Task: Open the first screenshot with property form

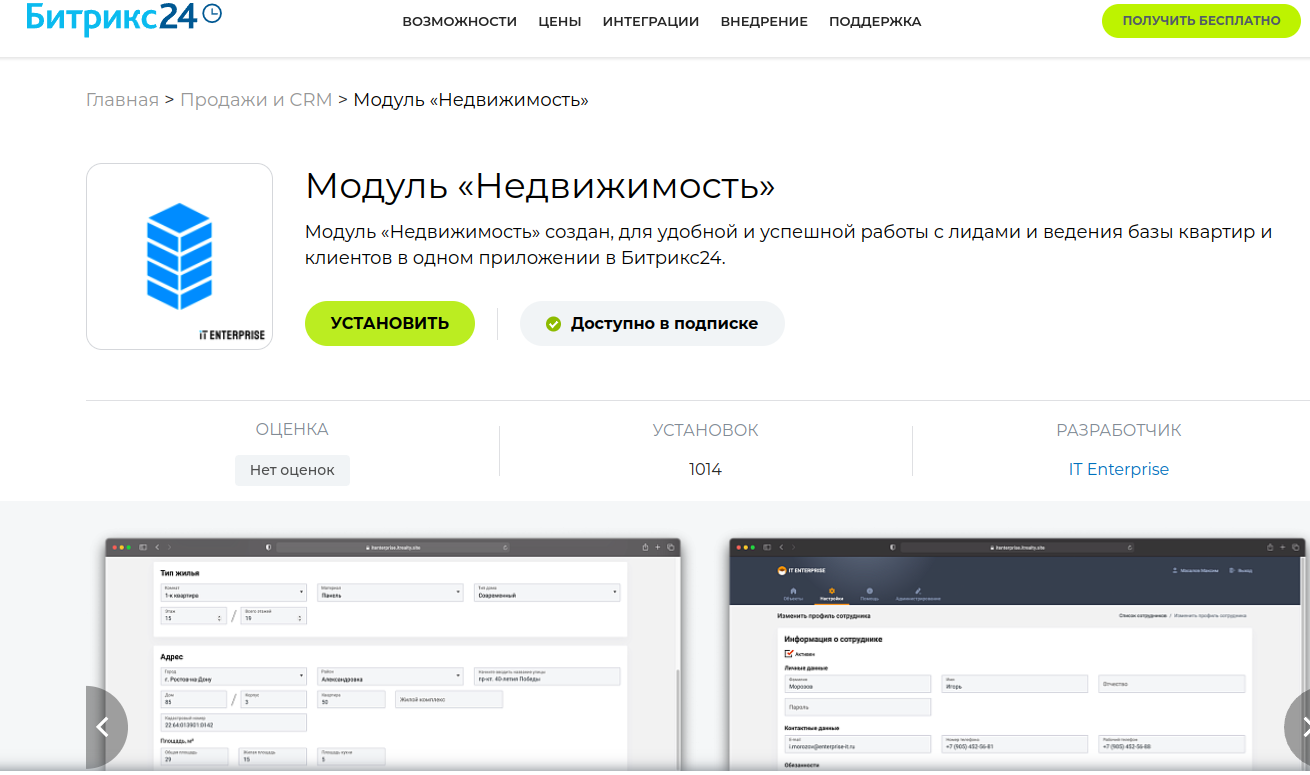Action: 393,655
